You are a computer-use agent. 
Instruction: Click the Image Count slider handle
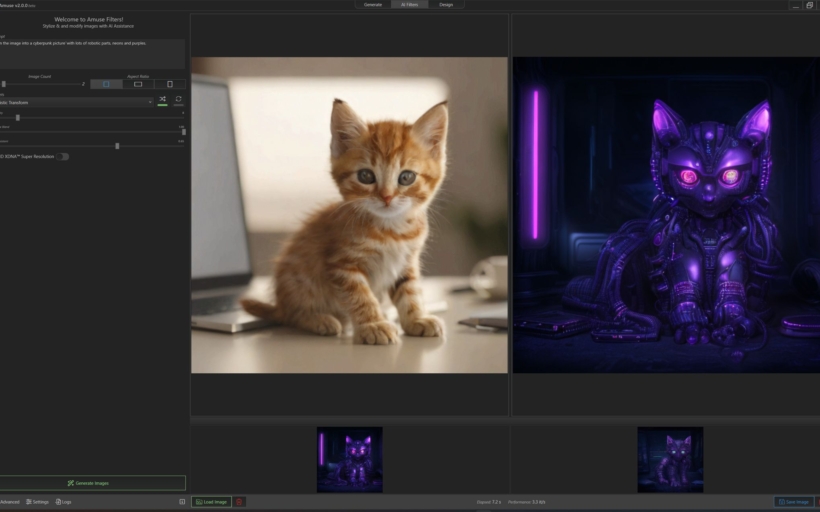(x=4, y=84)
